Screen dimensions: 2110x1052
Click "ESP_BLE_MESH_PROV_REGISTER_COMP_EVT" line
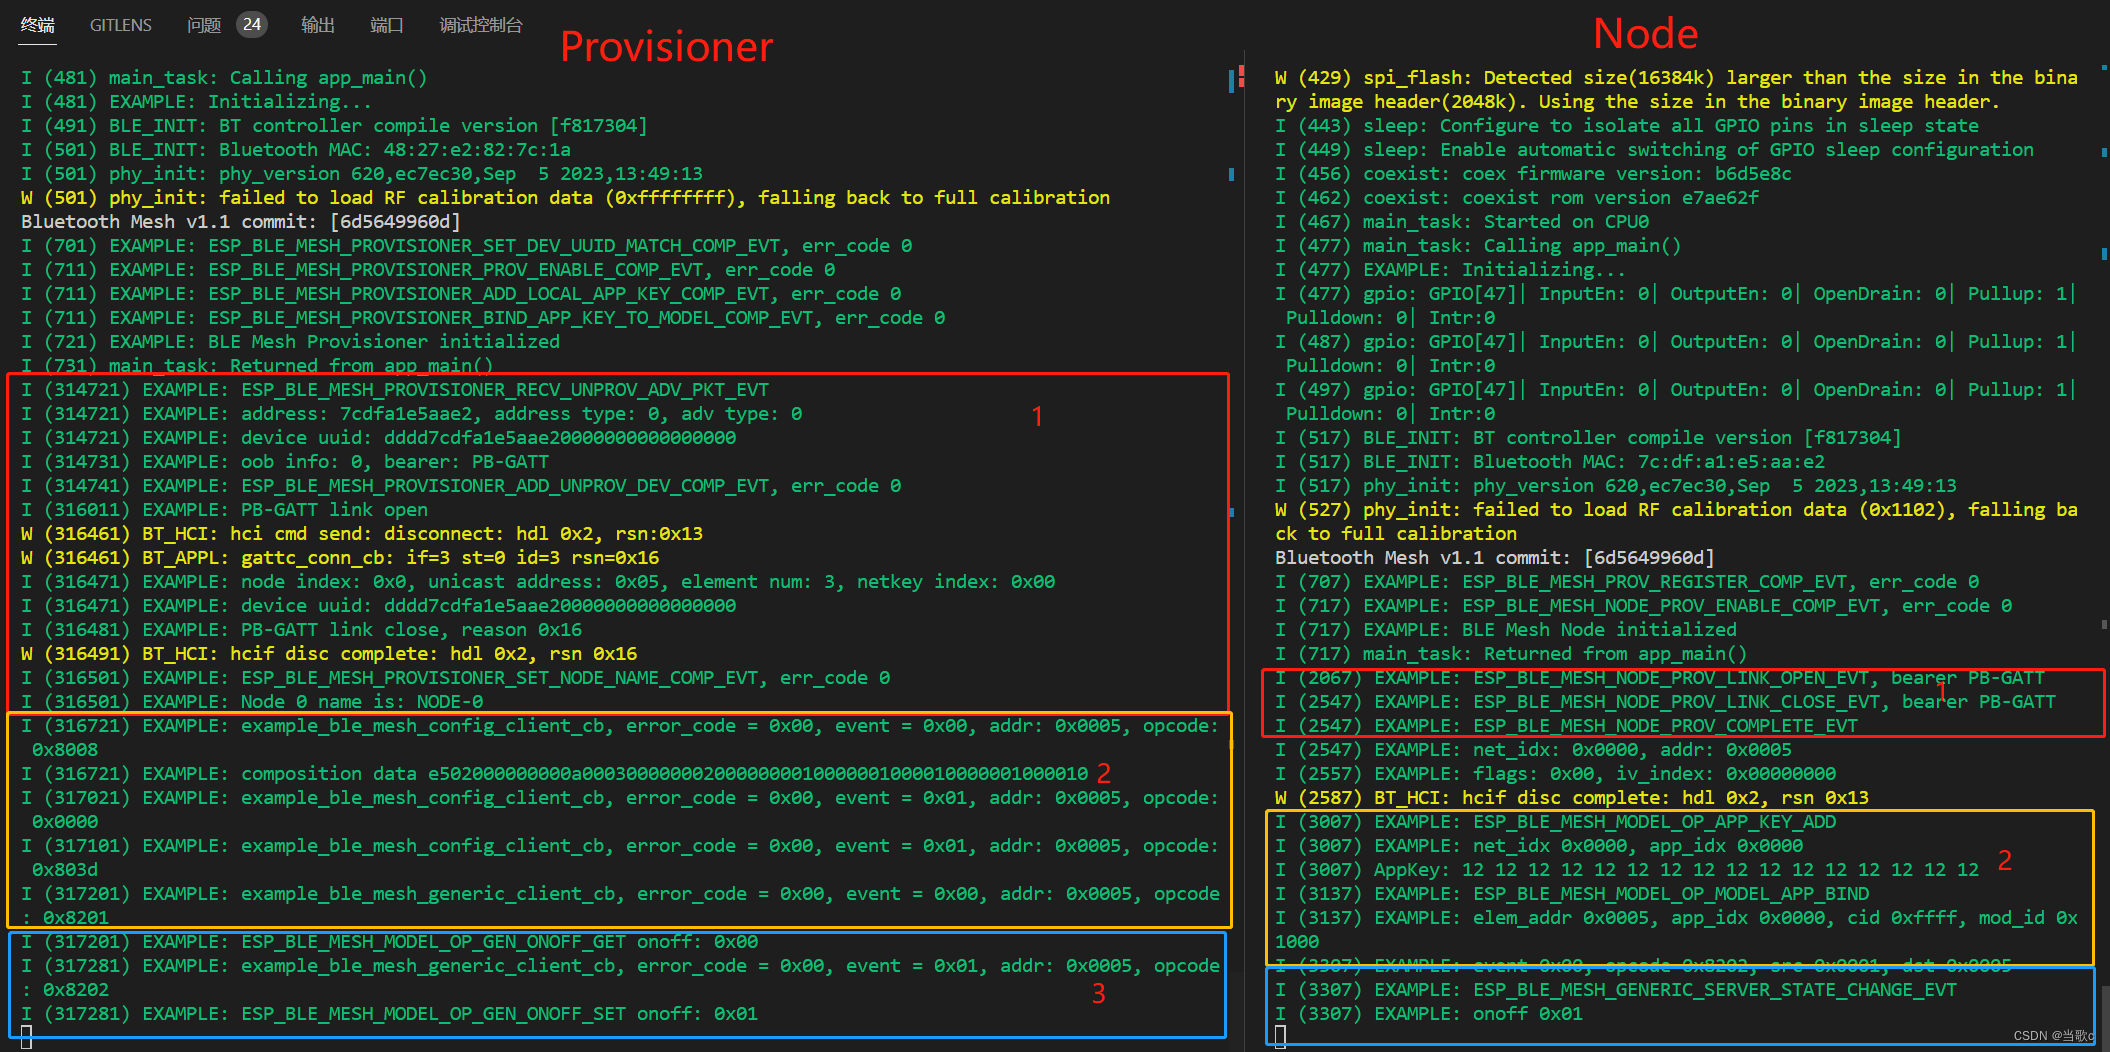click(1627, 582)
